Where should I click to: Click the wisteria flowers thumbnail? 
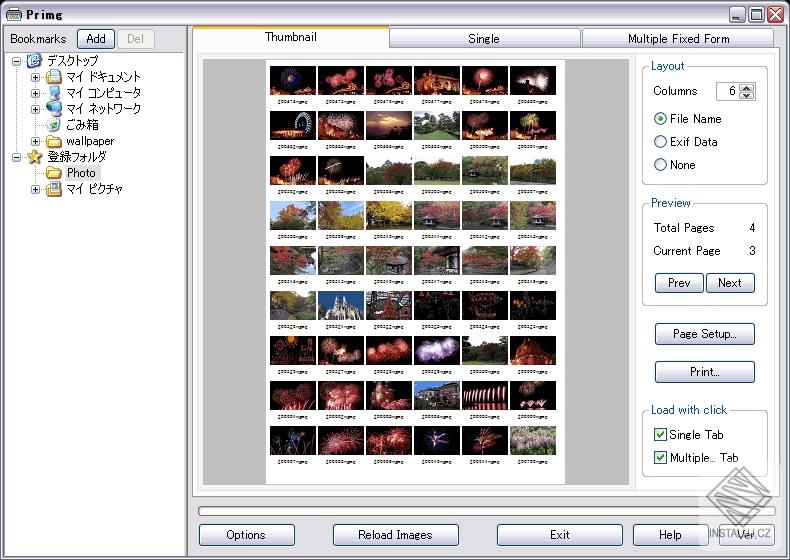(533, 441)
